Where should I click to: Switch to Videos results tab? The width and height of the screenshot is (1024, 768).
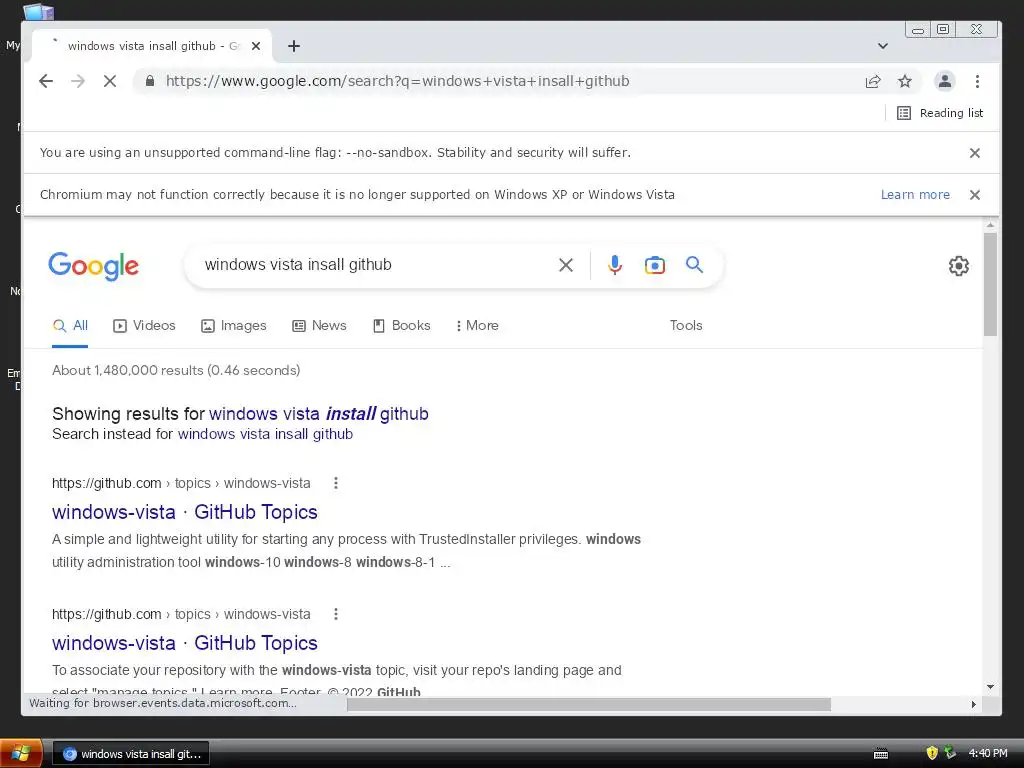tap(144, 325)
